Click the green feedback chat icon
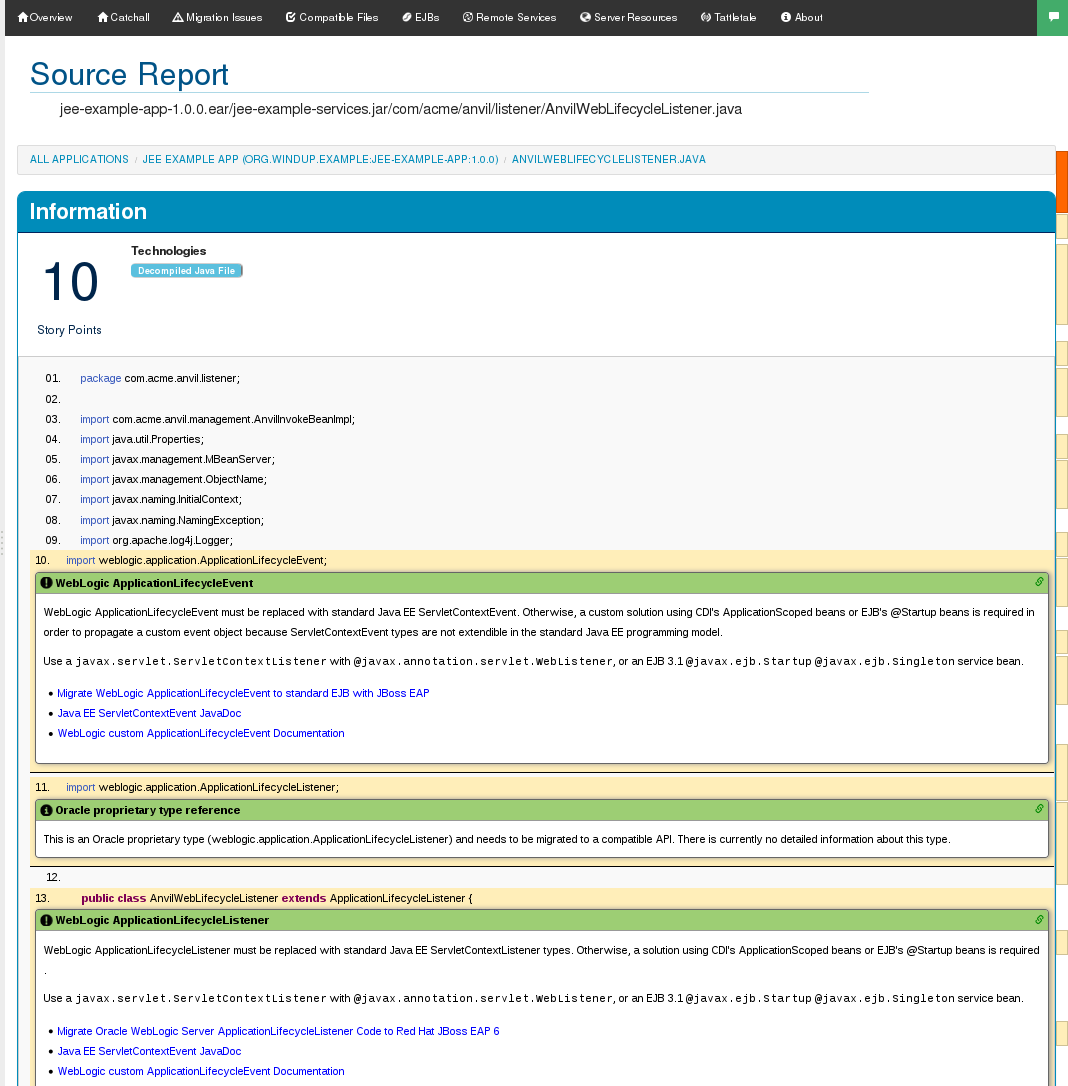This screenshot has width=1068, height=1086. (1052, 17)
